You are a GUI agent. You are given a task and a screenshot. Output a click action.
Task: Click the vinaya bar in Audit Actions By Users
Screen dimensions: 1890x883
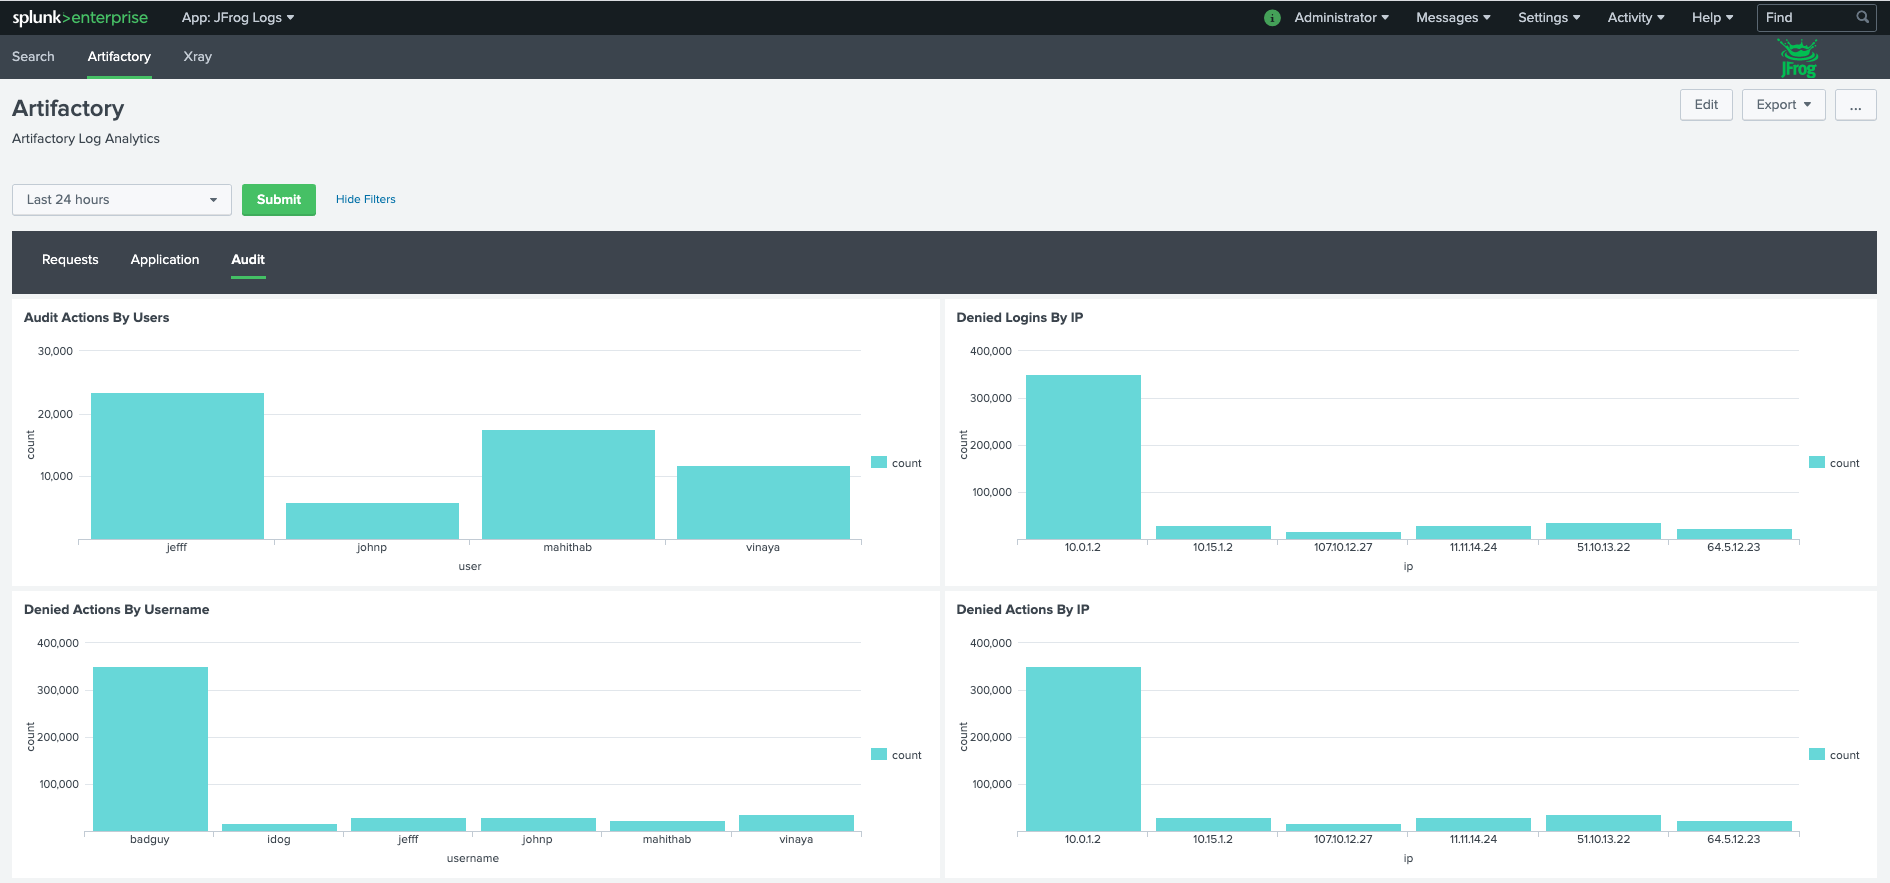763,503
